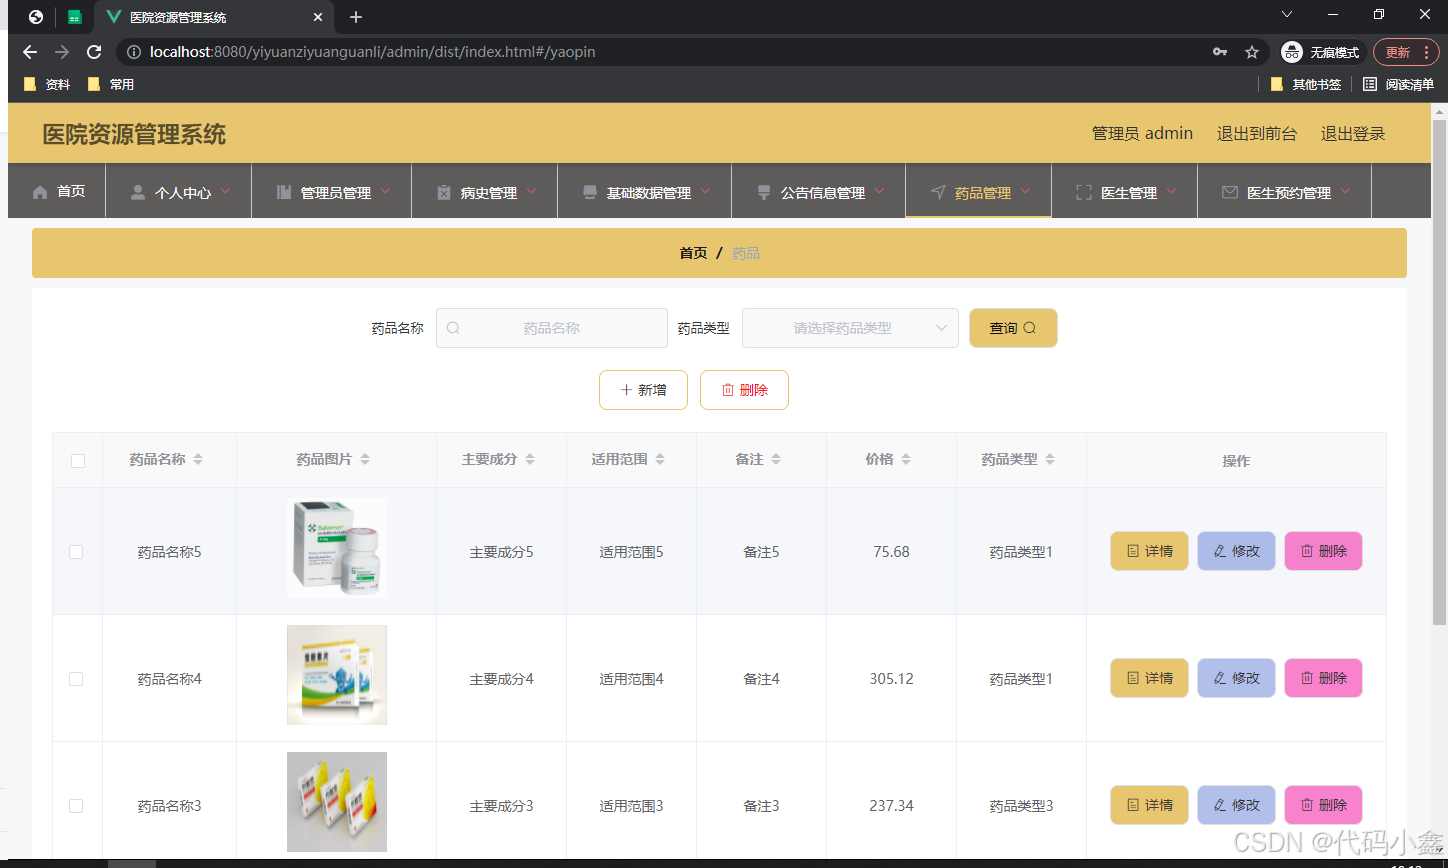Click the envelope icon in 医生预约管理

(1230, 192)
